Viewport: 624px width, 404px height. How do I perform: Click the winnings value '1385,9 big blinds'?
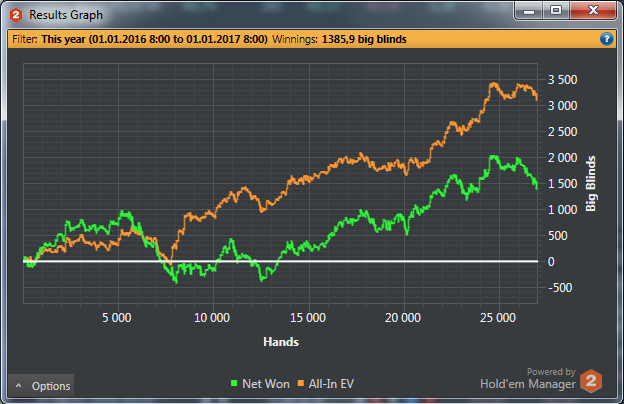pos(364,39)
